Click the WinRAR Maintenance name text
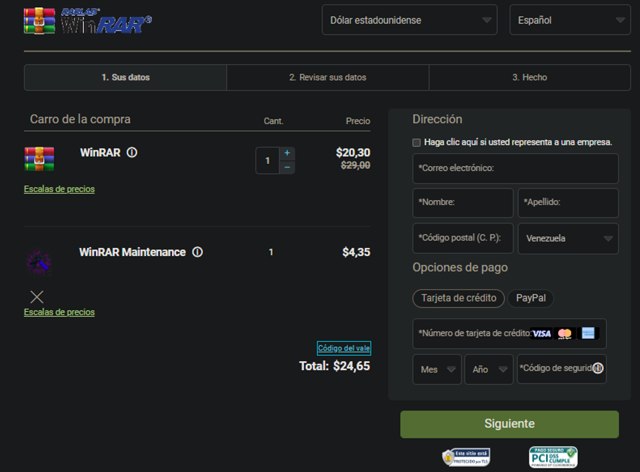The width and height of the screenshot is (640, 472). coord(132,252)
